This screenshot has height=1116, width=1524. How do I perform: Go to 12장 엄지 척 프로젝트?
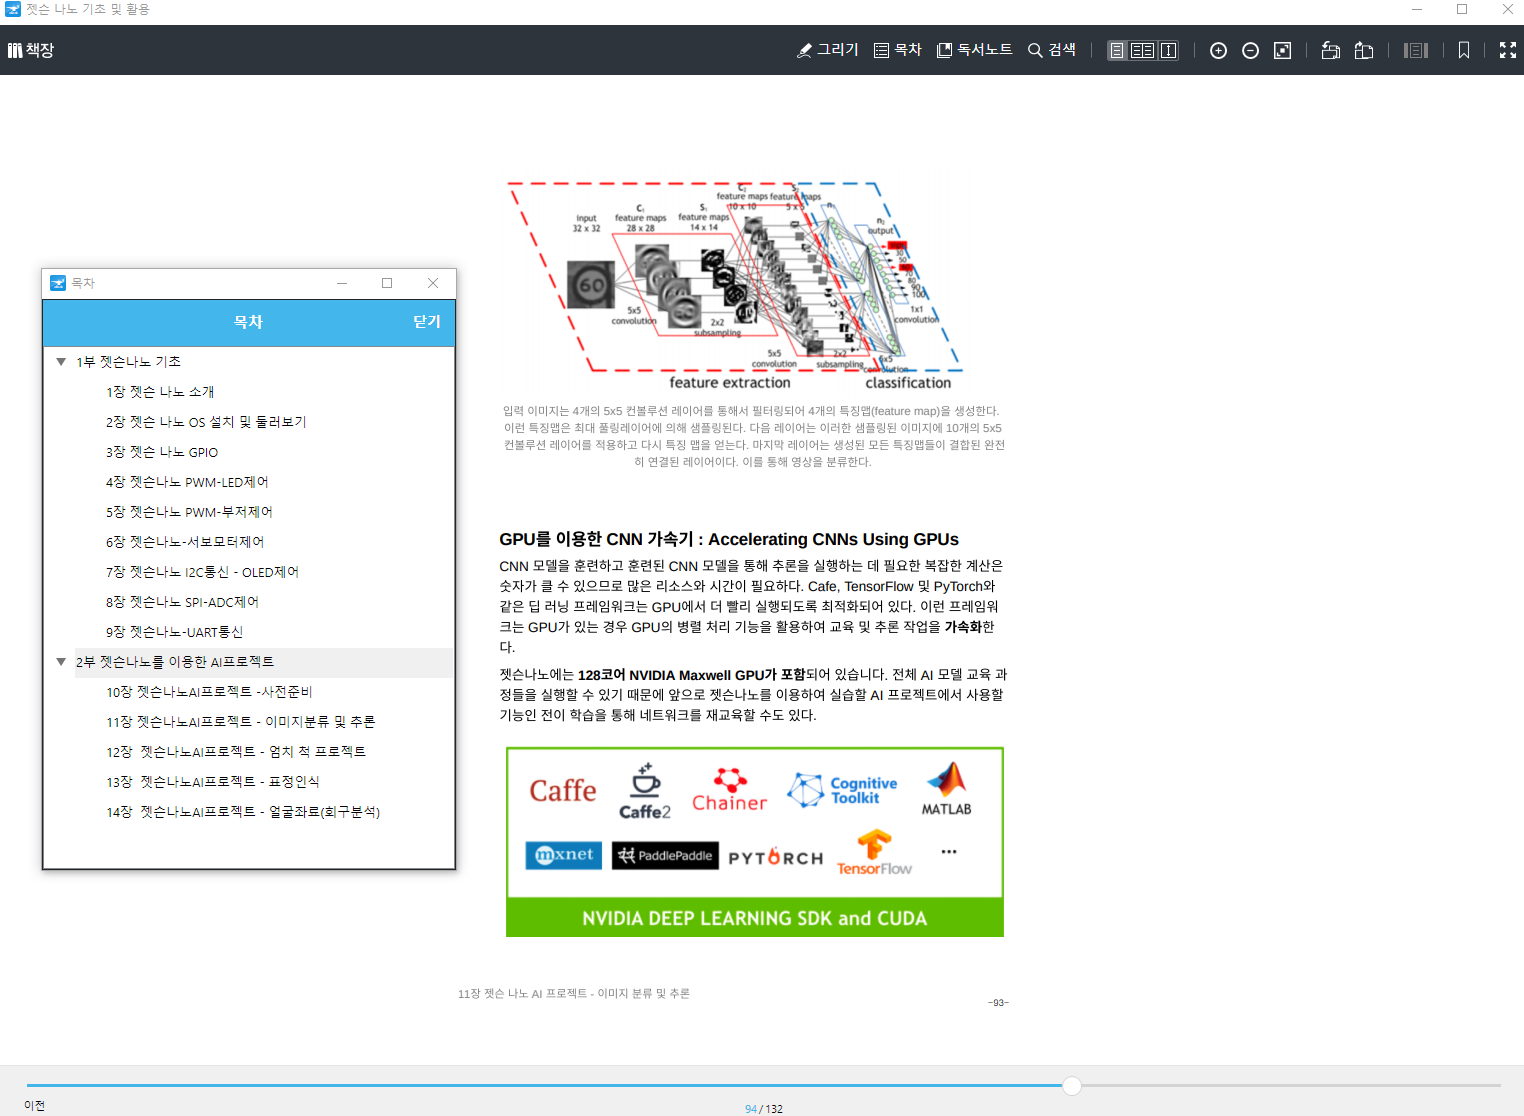click(x=236, y=752)
